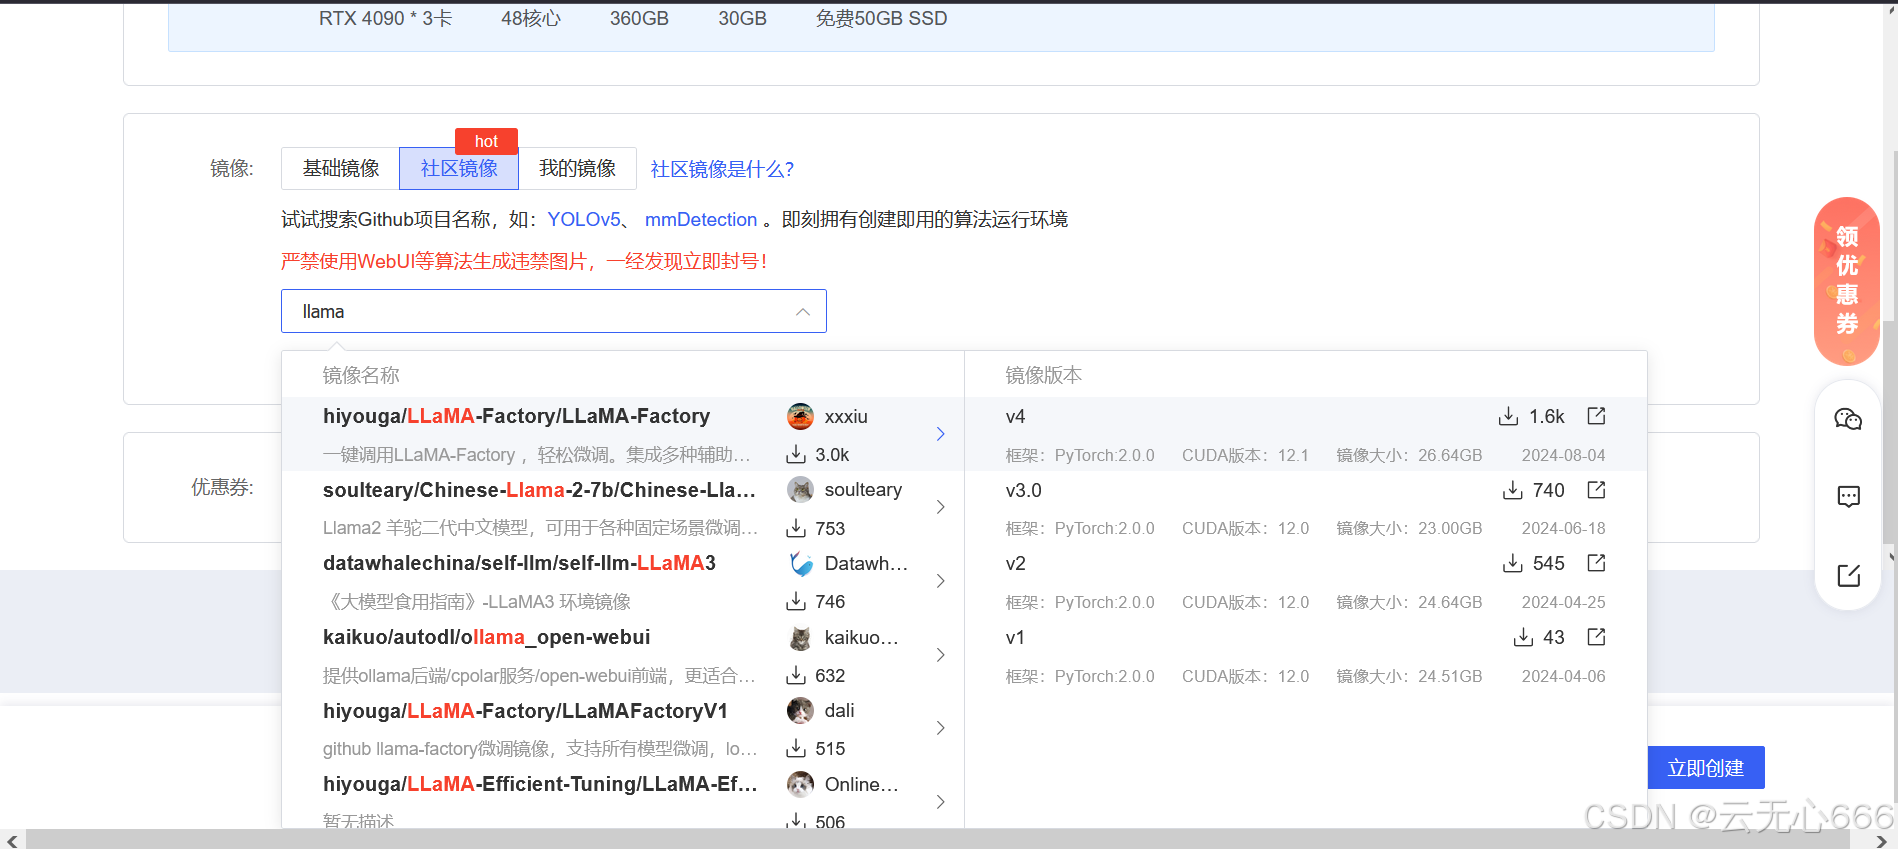Select datawhalechina/self-llm/self-llm-LLaMA3 image
The width and height of the screenshot is (1898, 849).
(623, 582)
